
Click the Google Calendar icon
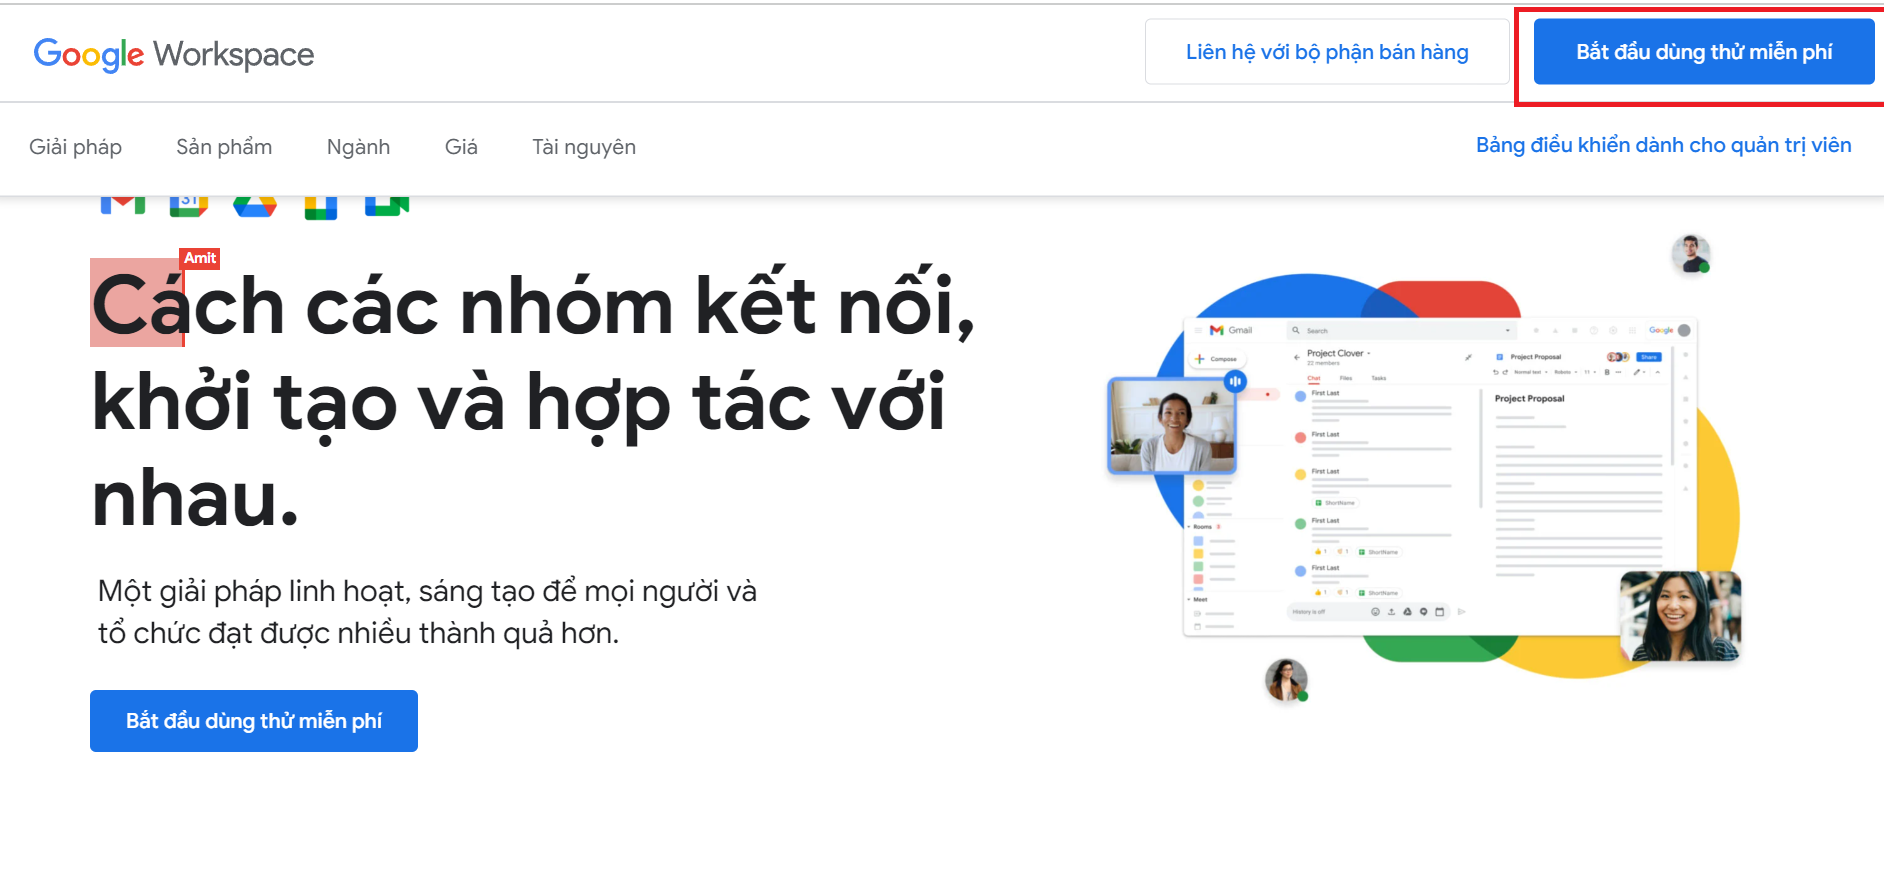[188, 205]
